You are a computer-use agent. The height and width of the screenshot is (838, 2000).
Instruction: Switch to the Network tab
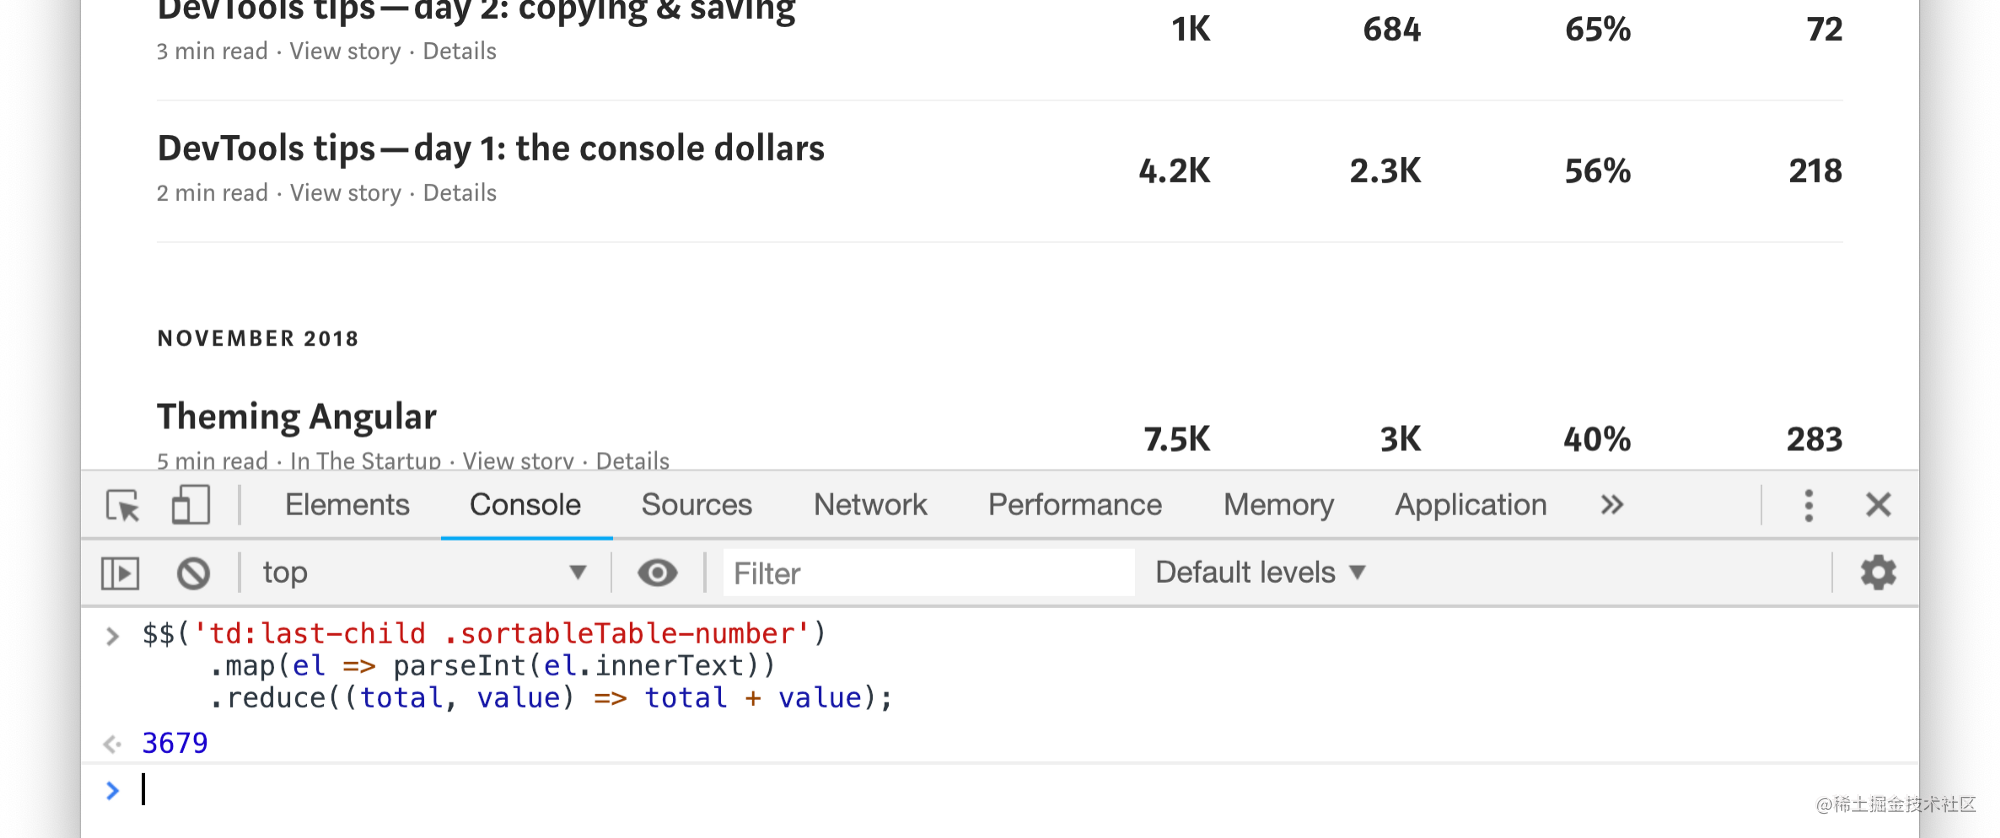pyautogui.click(x=870, y=505)
